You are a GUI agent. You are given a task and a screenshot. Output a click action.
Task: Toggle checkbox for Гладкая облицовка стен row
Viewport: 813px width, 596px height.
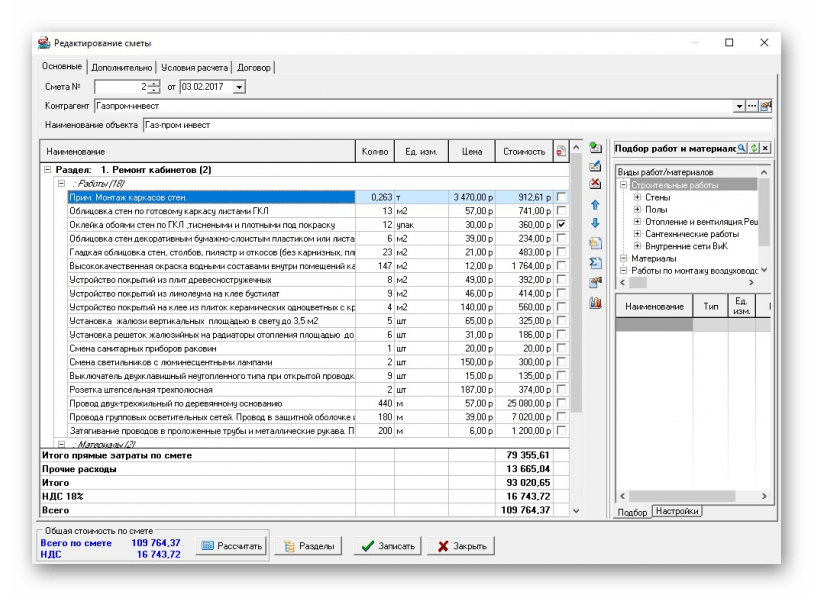561,252
